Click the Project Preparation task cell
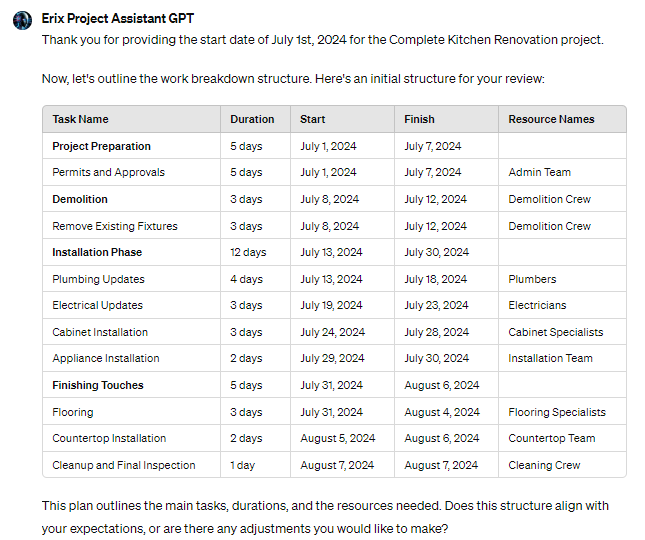 [102, 146]
